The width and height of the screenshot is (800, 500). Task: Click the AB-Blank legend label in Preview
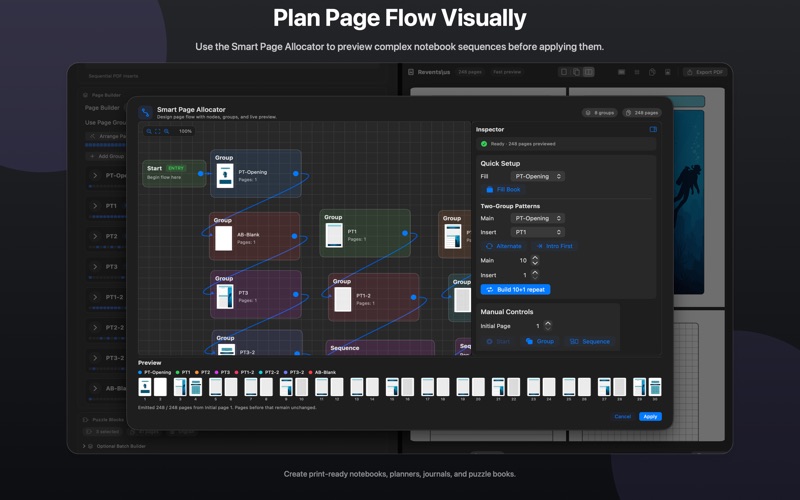(x=326, y=372)
